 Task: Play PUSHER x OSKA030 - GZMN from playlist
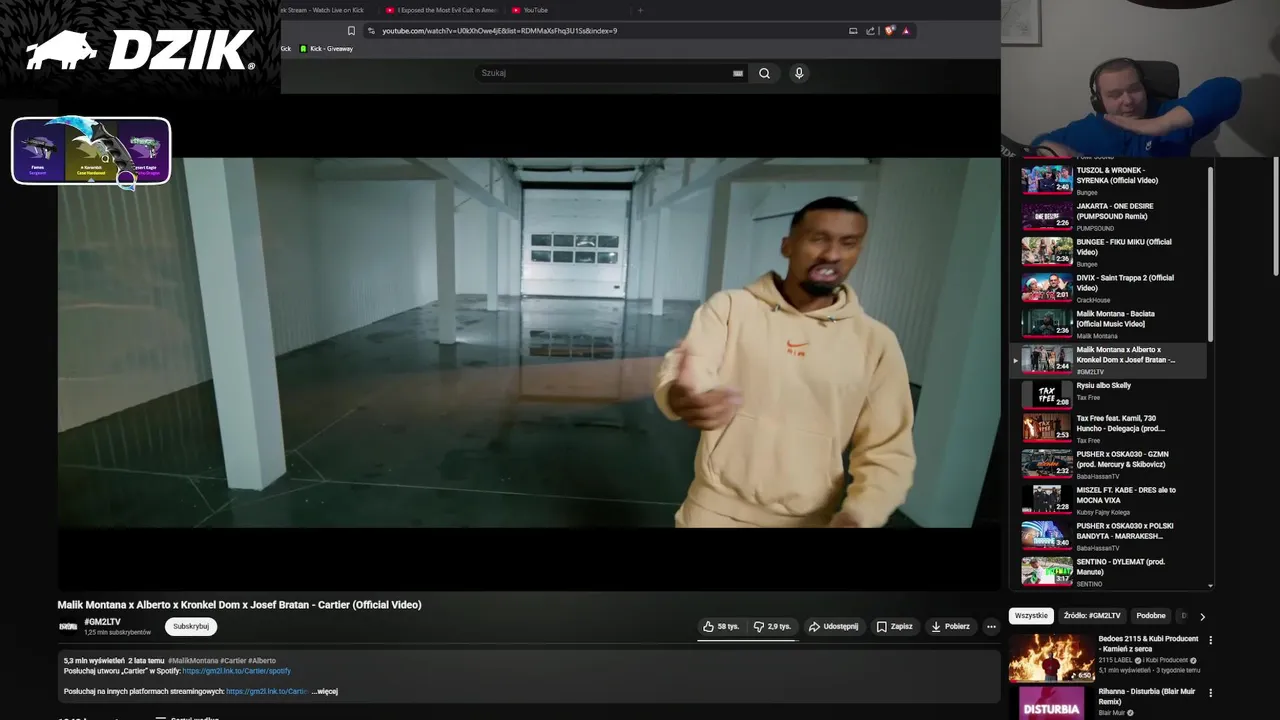tap(1113, 464)
